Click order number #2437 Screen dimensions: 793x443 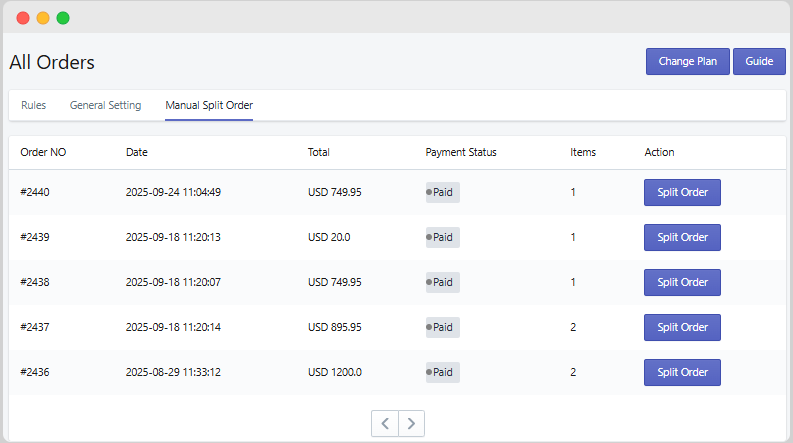pyautogui.click(x=35, y=327)
